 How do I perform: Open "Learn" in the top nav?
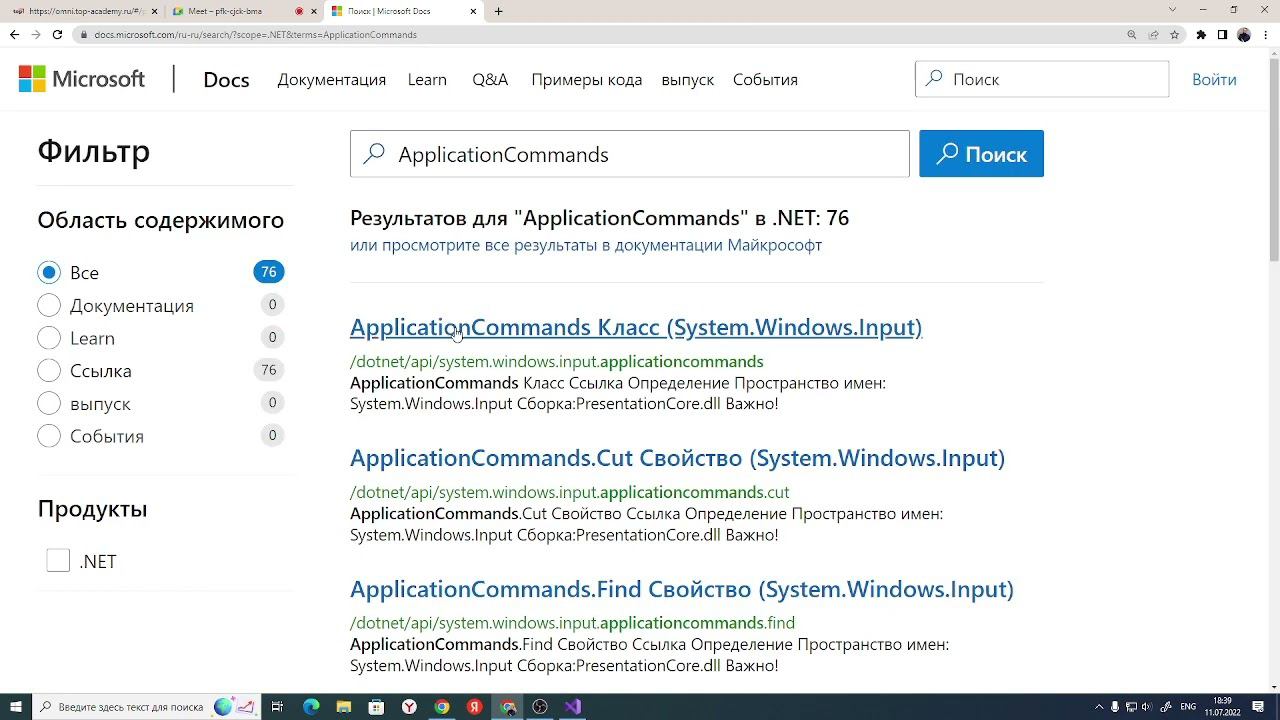click(x=427, y=80)
